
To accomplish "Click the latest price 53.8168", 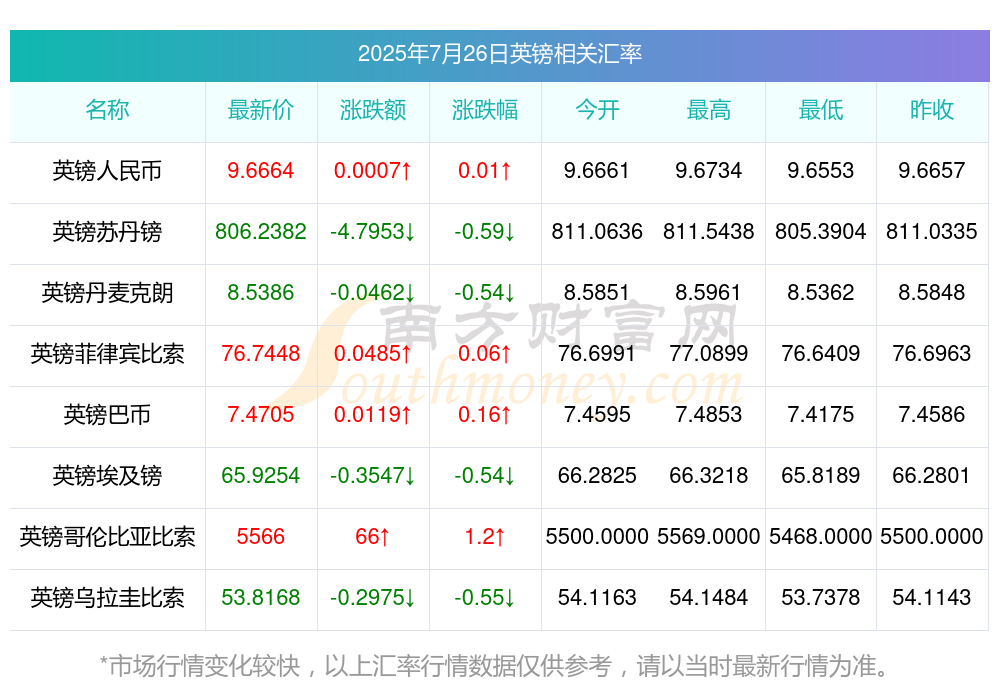I will tap(261, 597).
